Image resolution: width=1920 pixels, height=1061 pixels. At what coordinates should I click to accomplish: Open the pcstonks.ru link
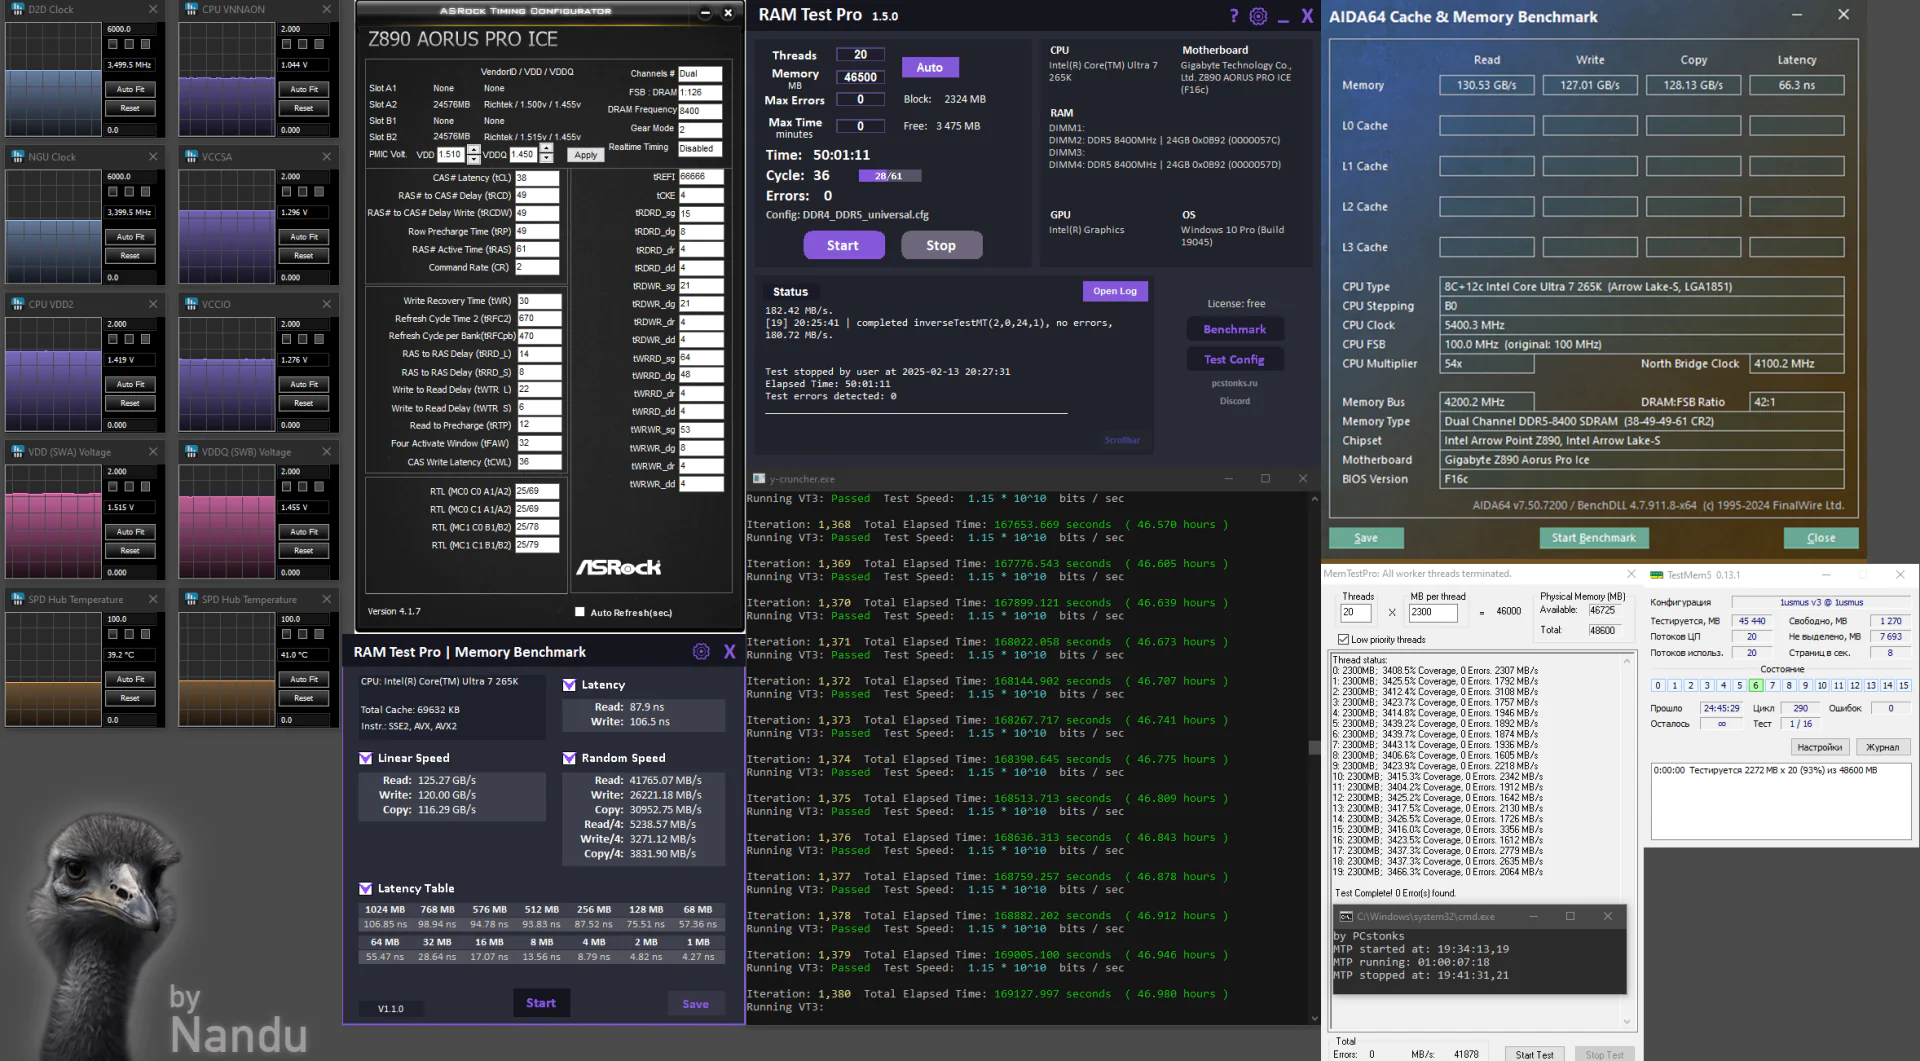[x=1235, y=383]
